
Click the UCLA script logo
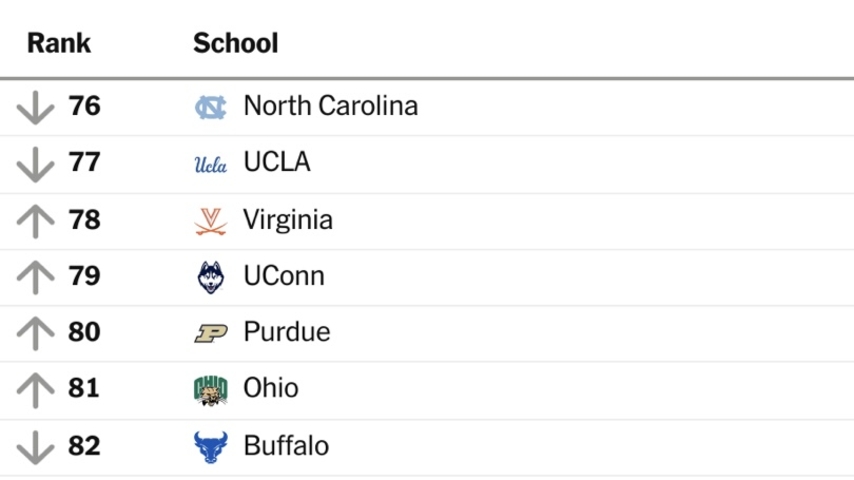pos(211,164)
